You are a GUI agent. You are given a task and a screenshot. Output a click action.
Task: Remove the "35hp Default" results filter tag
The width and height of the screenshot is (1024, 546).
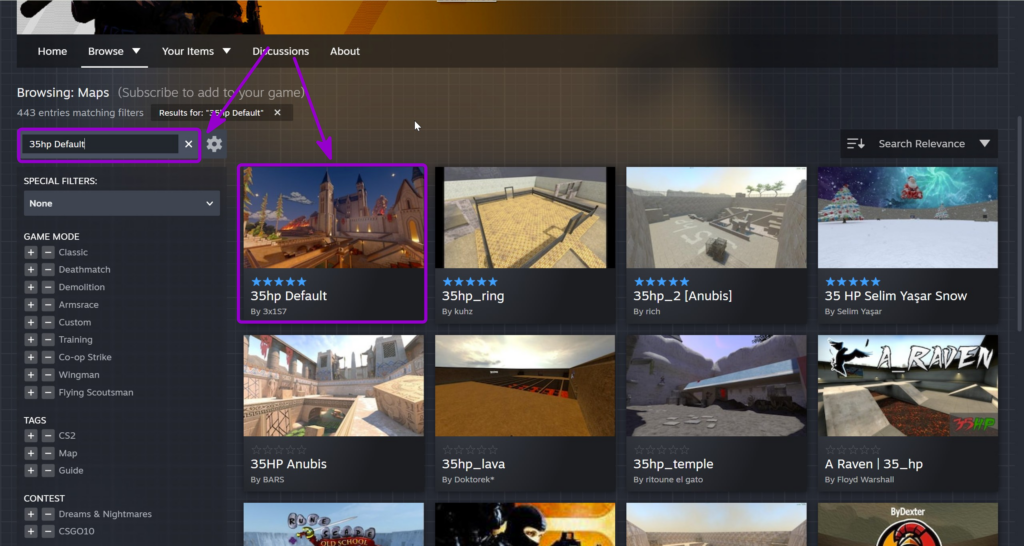click(x=278, y=112)
